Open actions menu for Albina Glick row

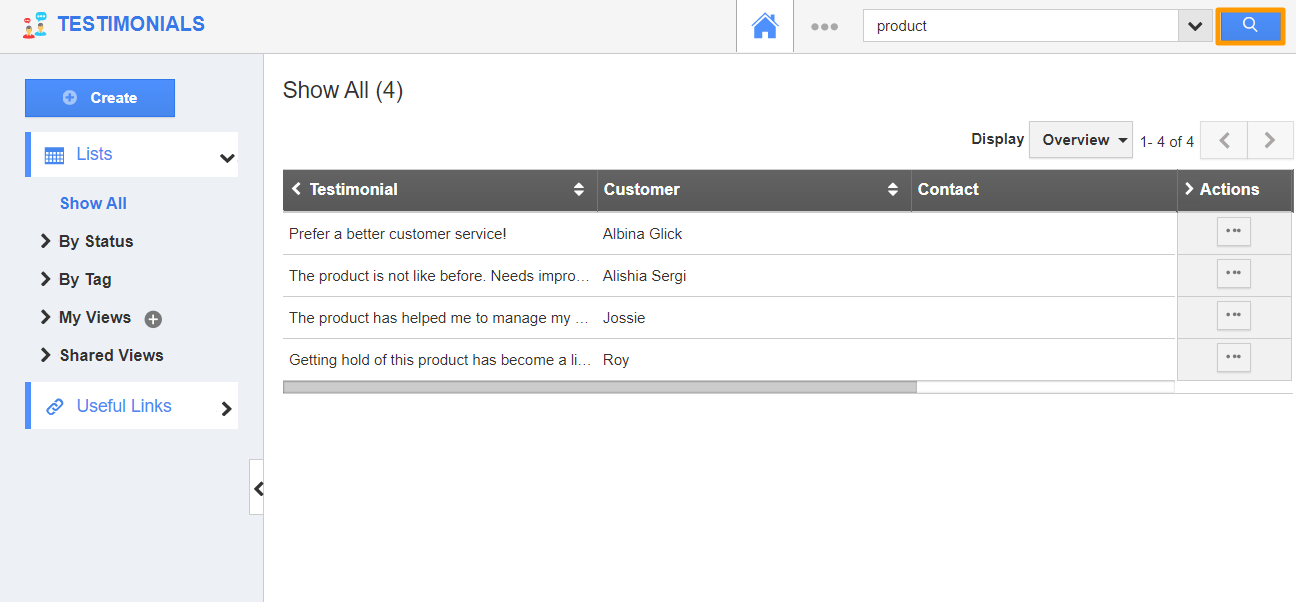pyautogui.click(x=1234, y=231)
